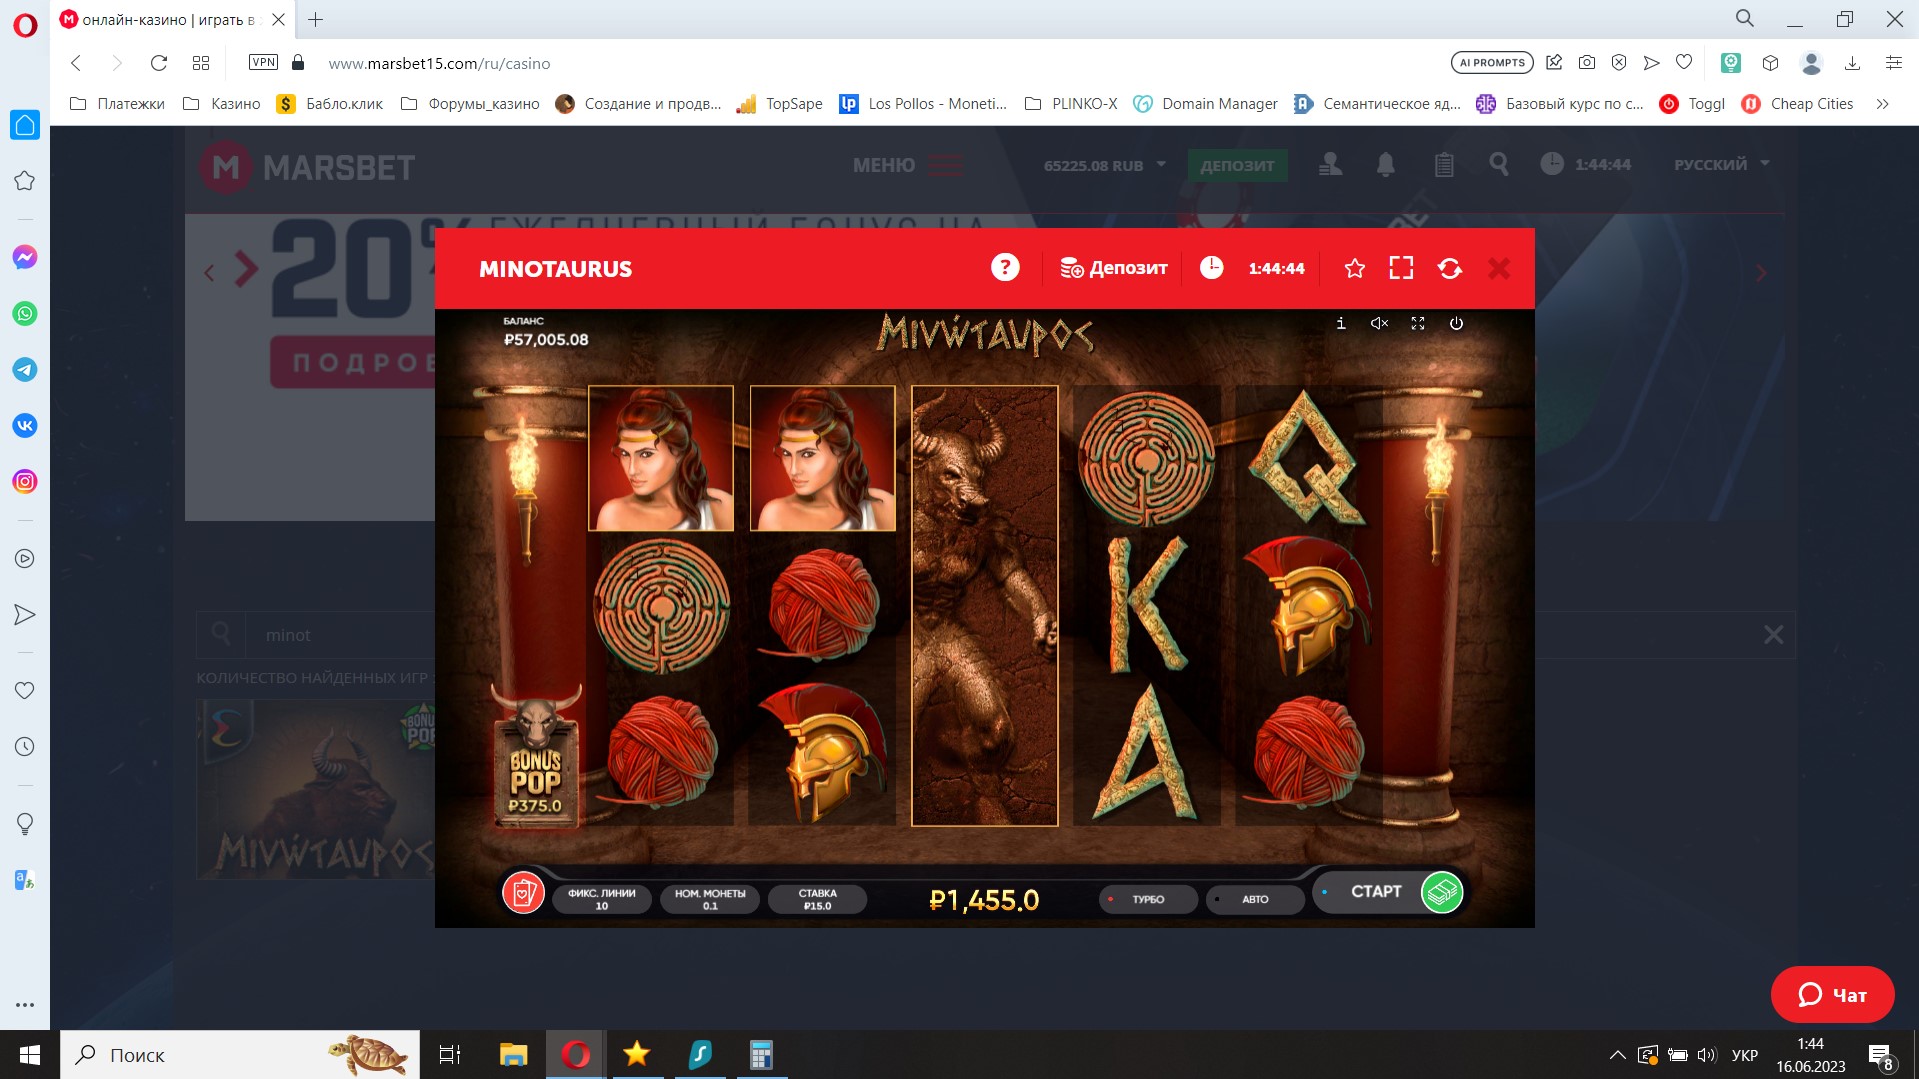The image size is (1919, 1079).
Task: Open the Toggl bookmark
Action: point(1692,103)
